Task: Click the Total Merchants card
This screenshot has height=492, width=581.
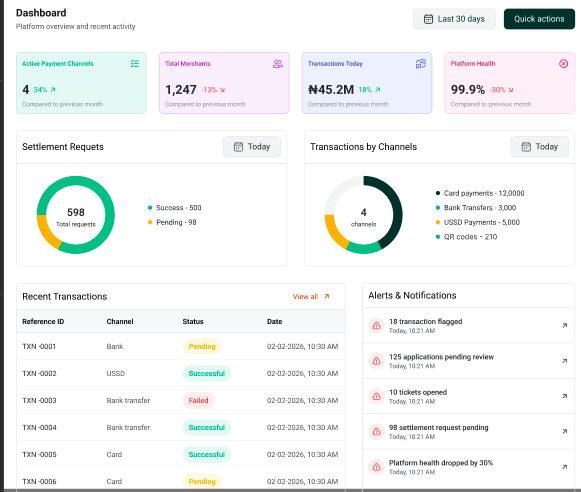Action: [224, 83]
